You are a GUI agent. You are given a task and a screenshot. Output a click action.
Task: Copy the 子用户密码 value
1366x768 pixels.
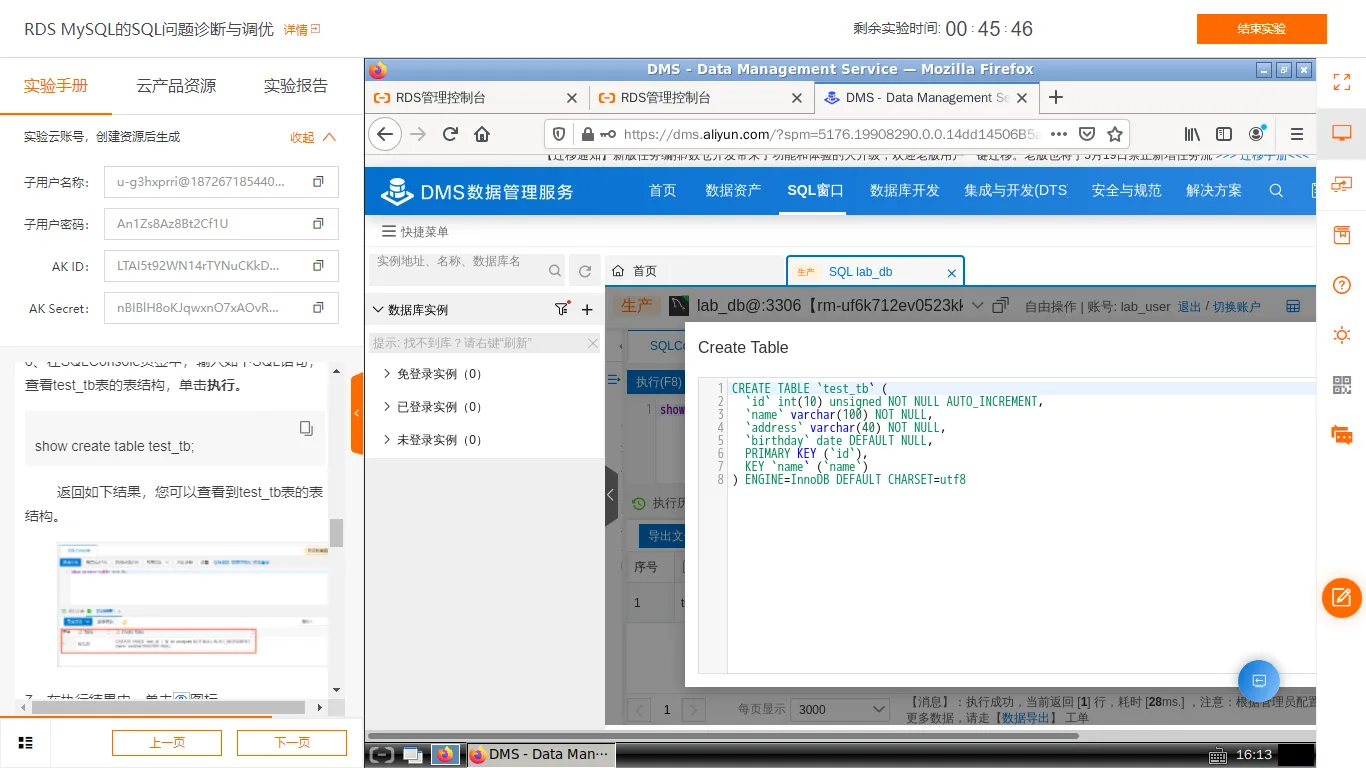click(318, 224)
